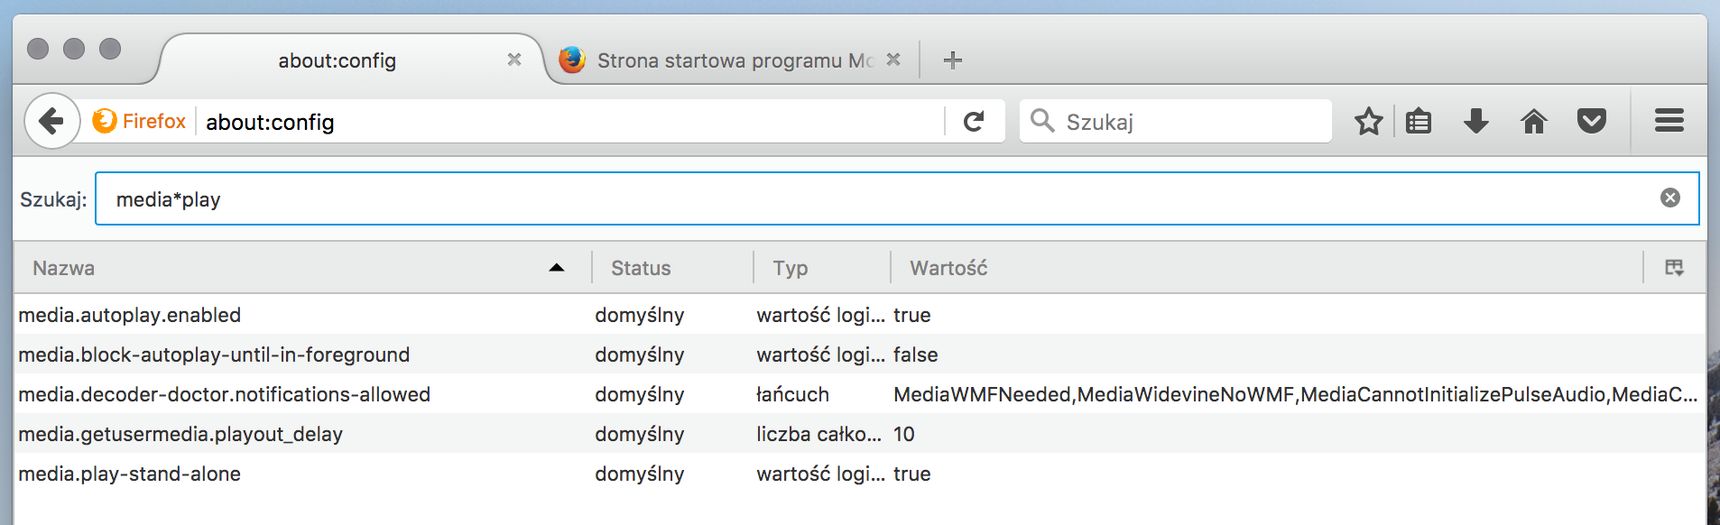Close the about:config tab
The width and height of the screenshot is (1720, 525).
pos(514,60)
